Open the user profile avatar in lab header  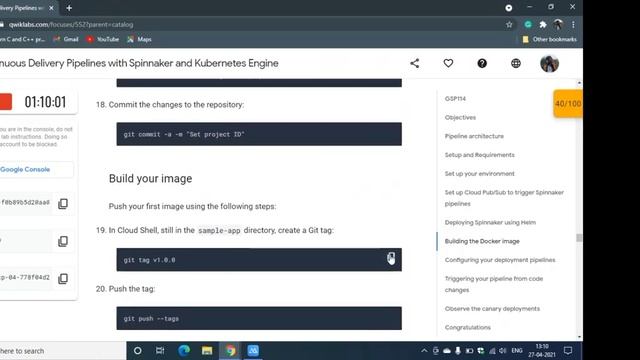(549, 64)
